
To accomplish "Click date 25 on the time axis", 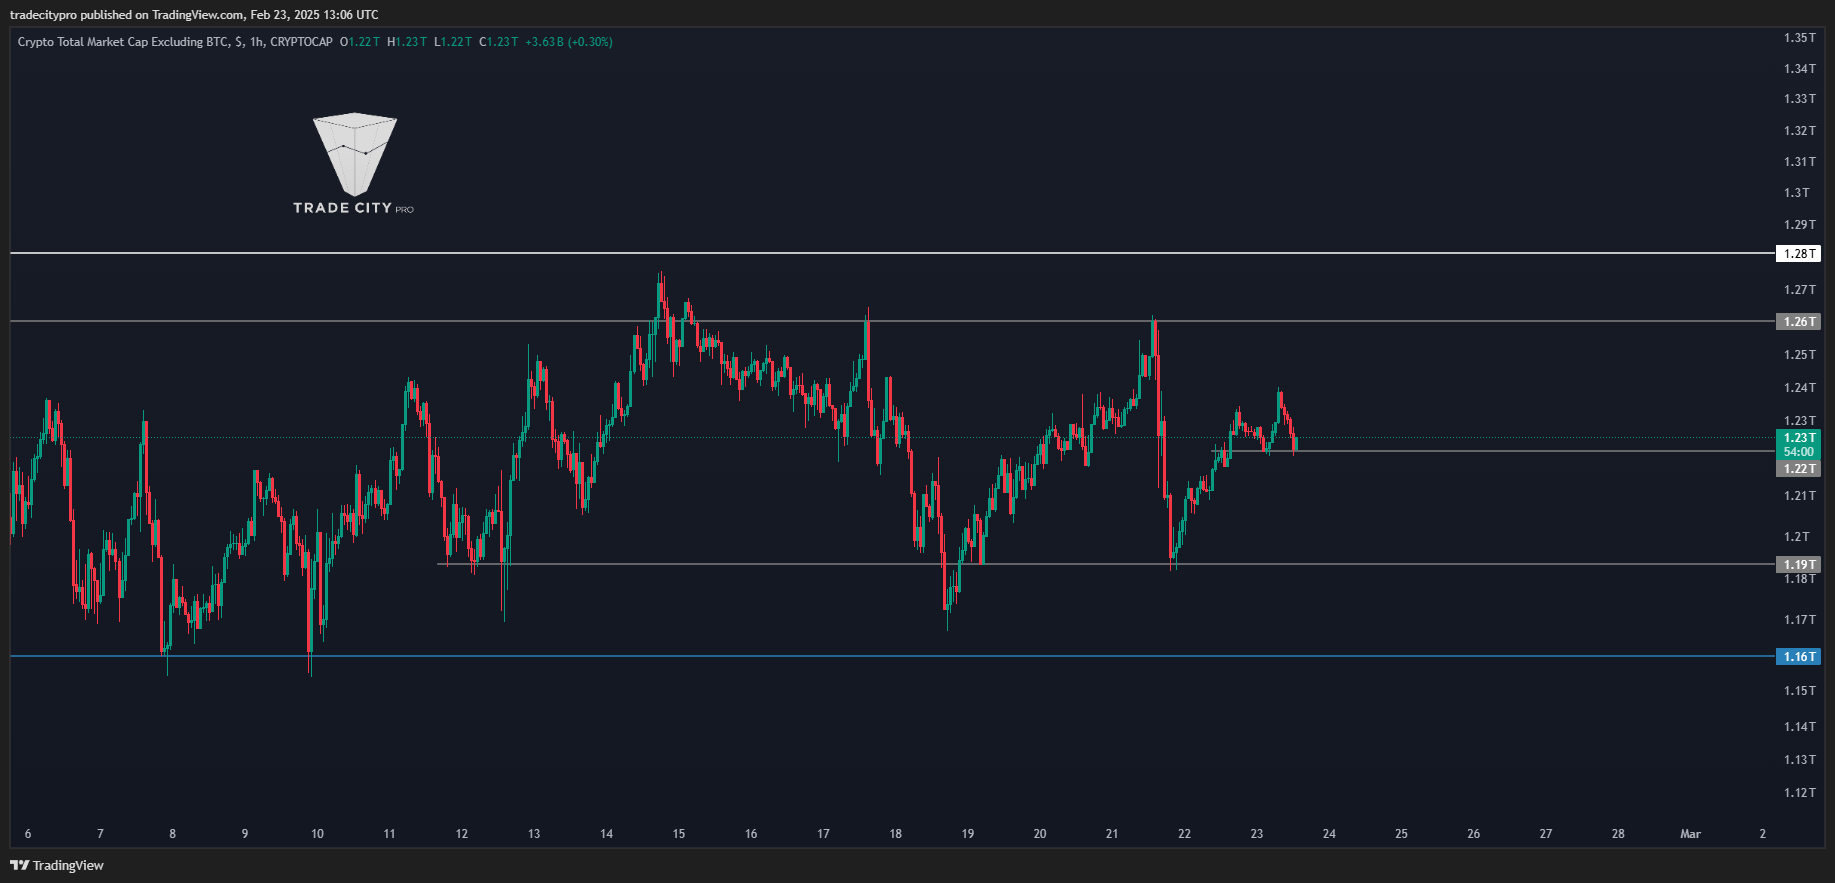I will (1401, 834).
